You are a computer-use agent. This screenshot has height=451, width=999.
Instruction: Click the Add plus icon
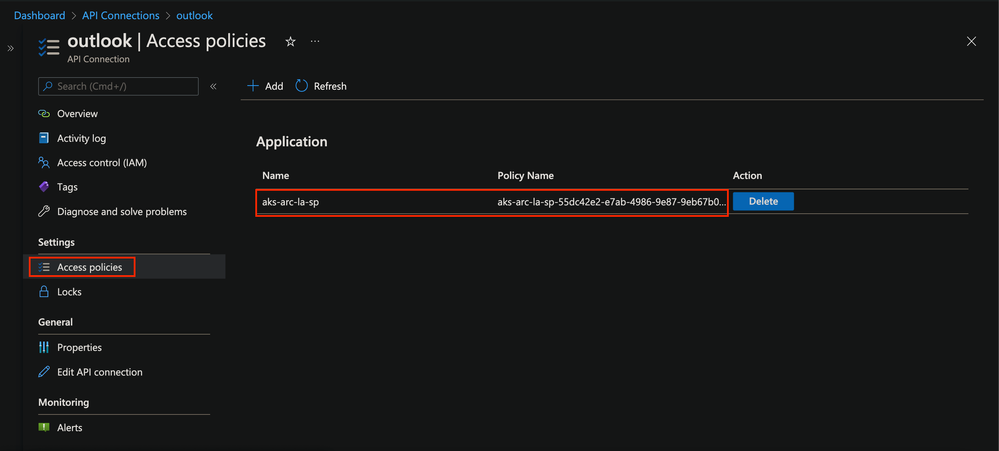tap(254, 86)
